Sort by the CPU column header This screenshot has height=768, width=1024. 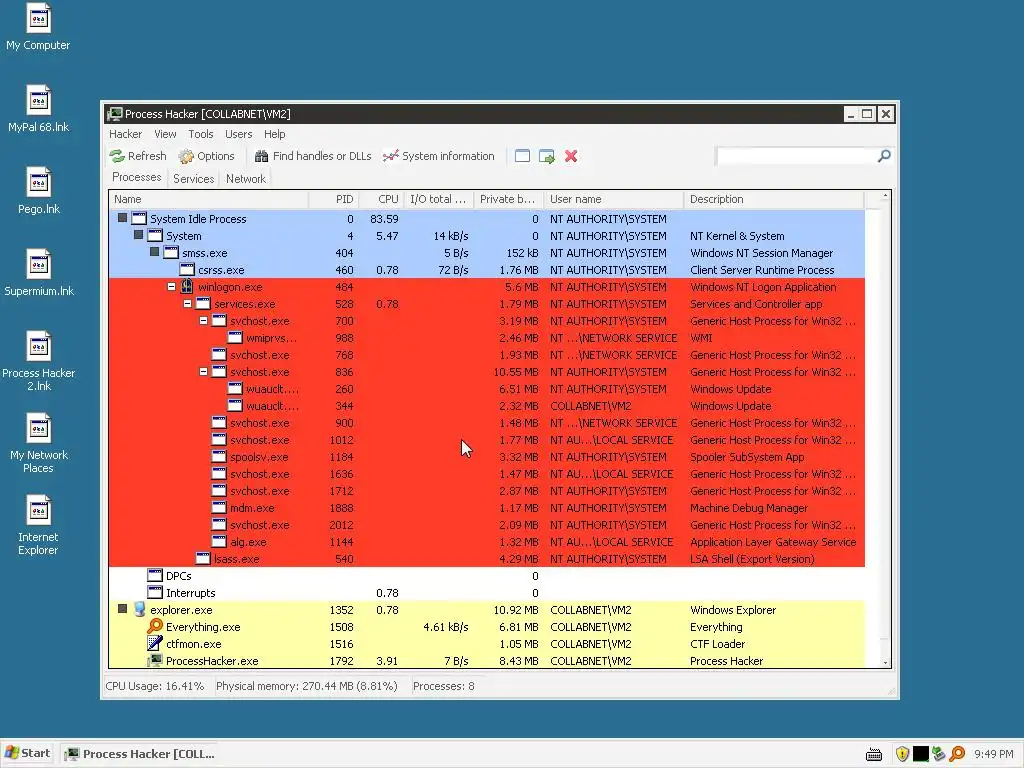click(381, 199)
